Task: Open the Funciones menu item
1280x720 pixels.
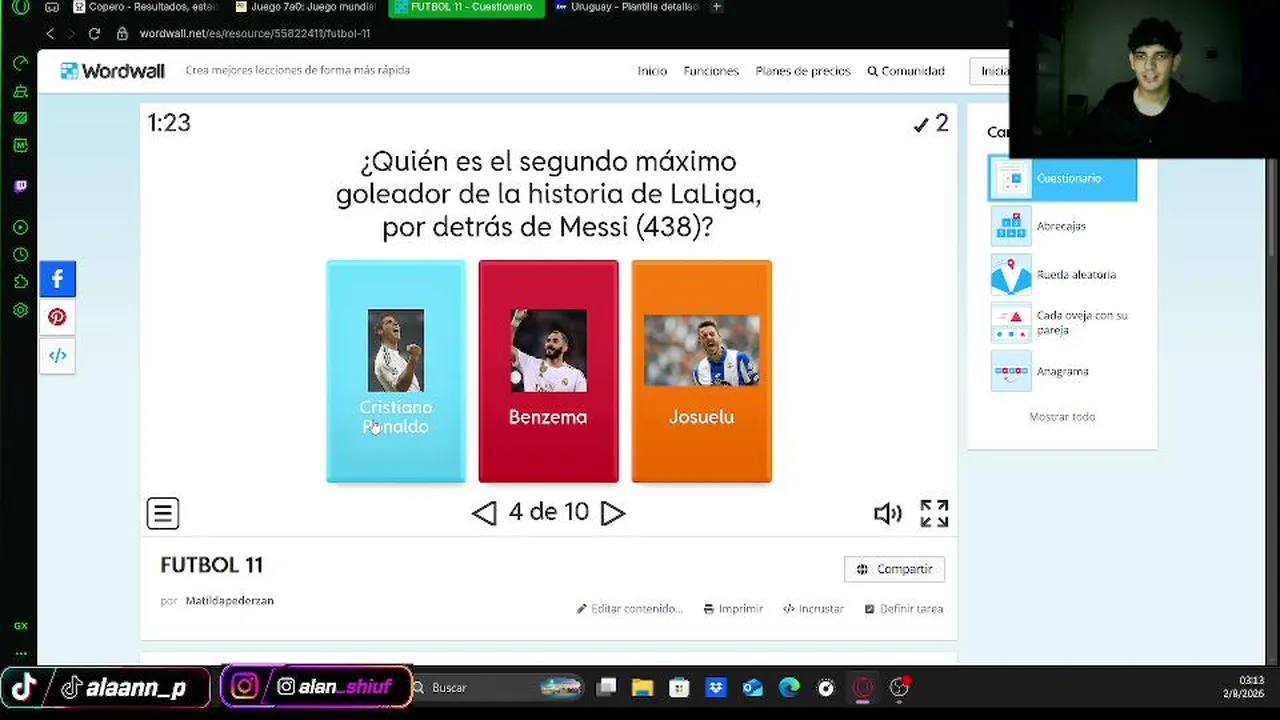Action: tap(711, 71)
